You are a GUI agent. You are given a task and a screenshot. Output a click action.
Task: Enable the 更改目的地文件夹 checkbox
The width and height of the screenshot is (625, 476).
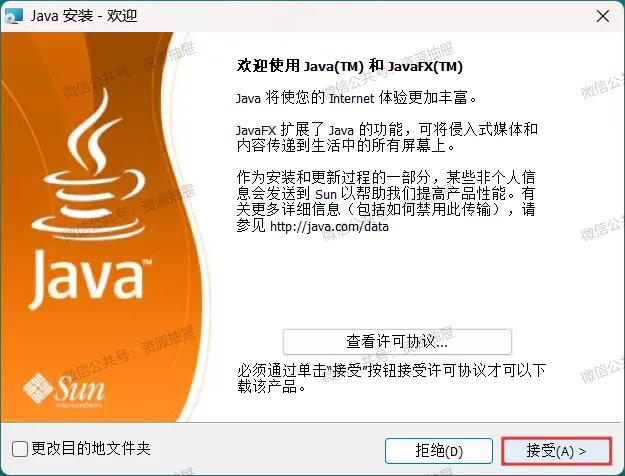[20, 448]
